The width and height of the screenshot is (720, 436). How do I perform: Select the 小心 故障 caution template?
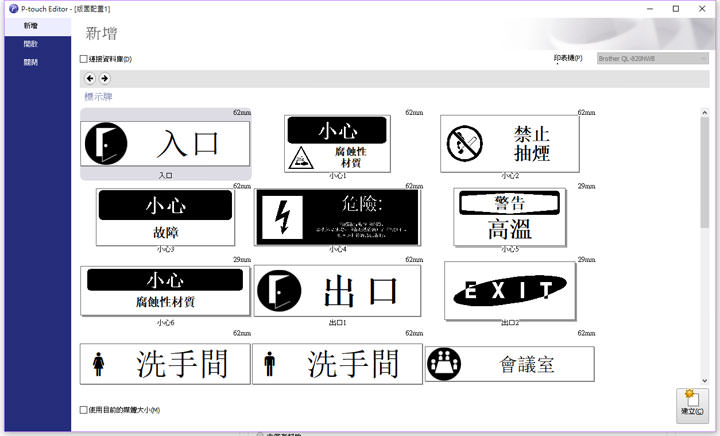tap(165, 216)
